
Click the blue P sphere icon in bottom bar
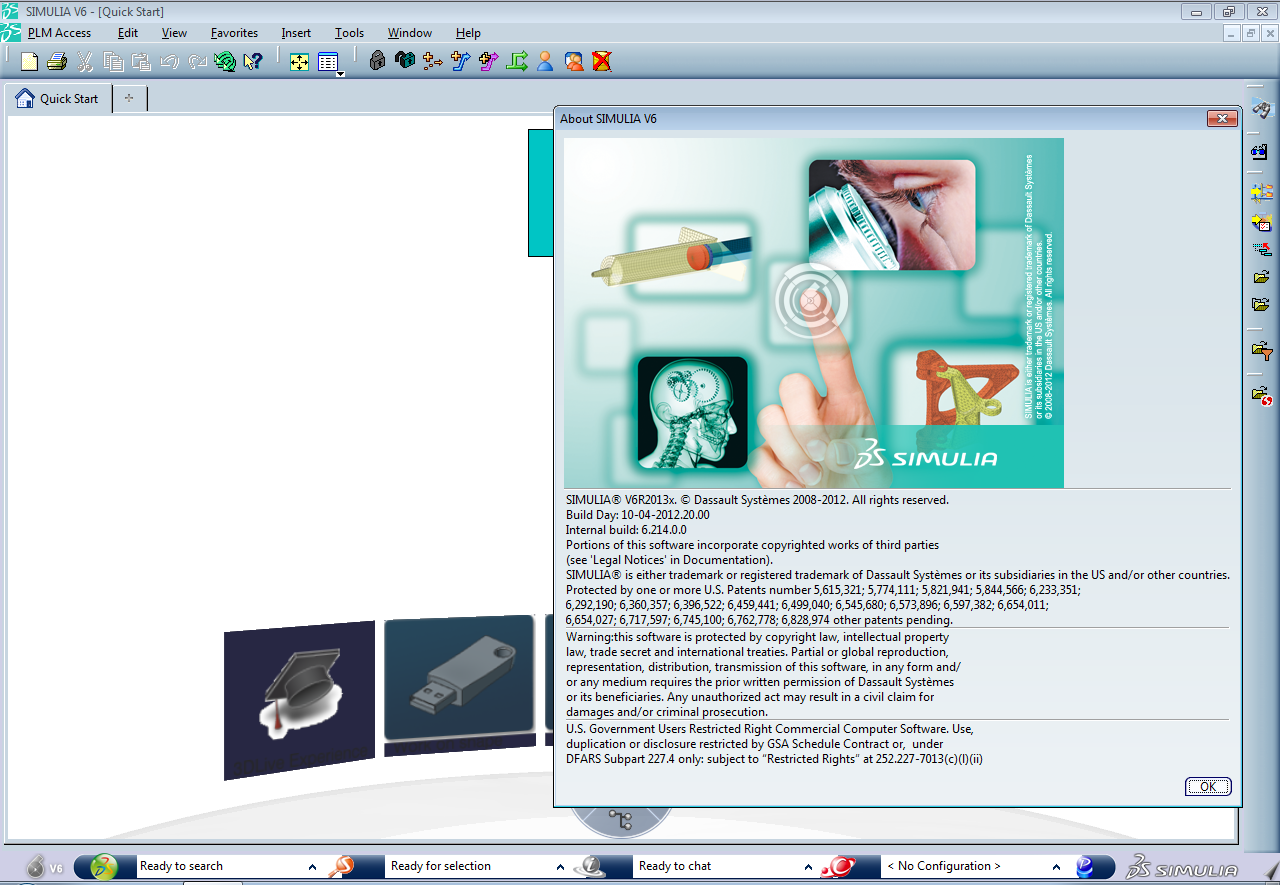click(1085, 867)
